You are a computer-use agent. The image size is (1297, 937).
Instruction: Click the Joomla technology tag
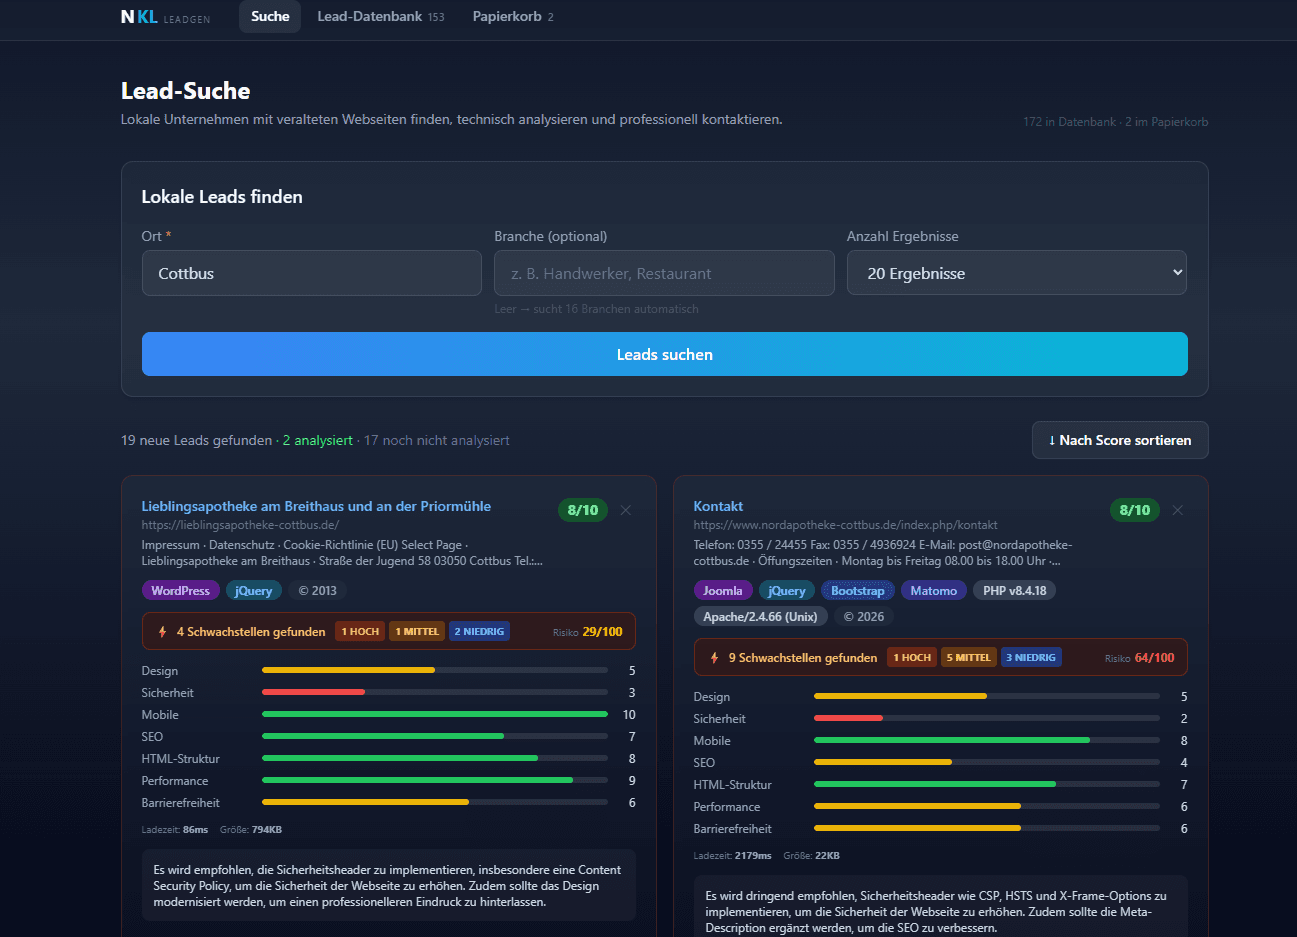(x=722, y=591)
